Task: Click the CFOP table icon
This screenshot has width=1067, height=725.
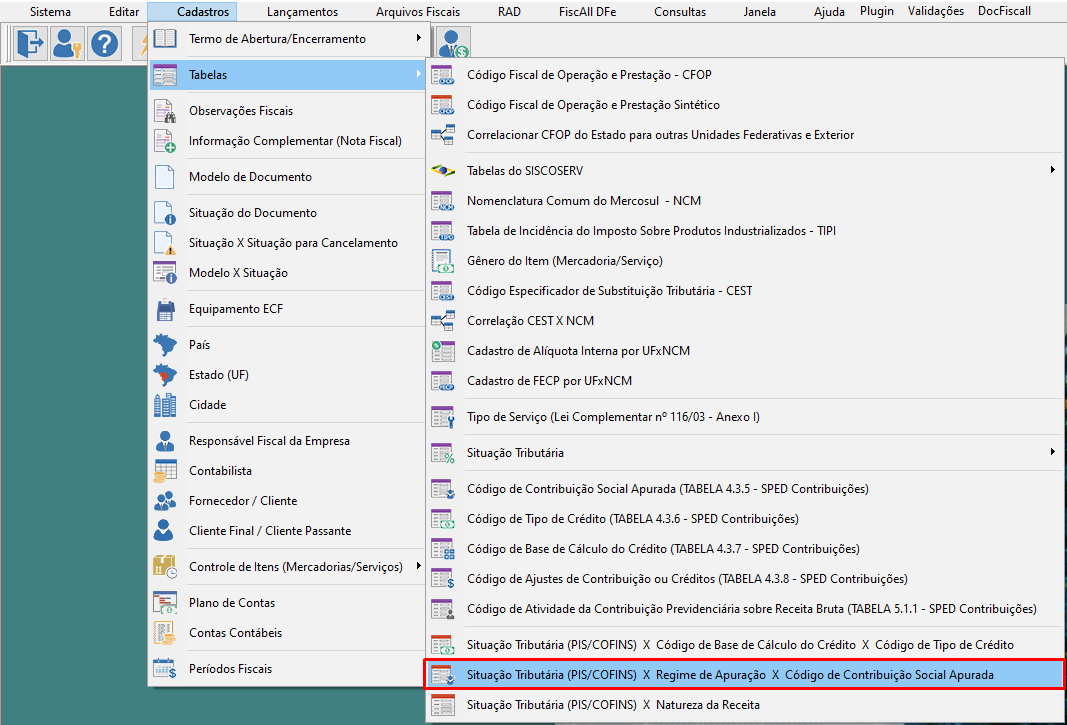Action: click(442, 75)
